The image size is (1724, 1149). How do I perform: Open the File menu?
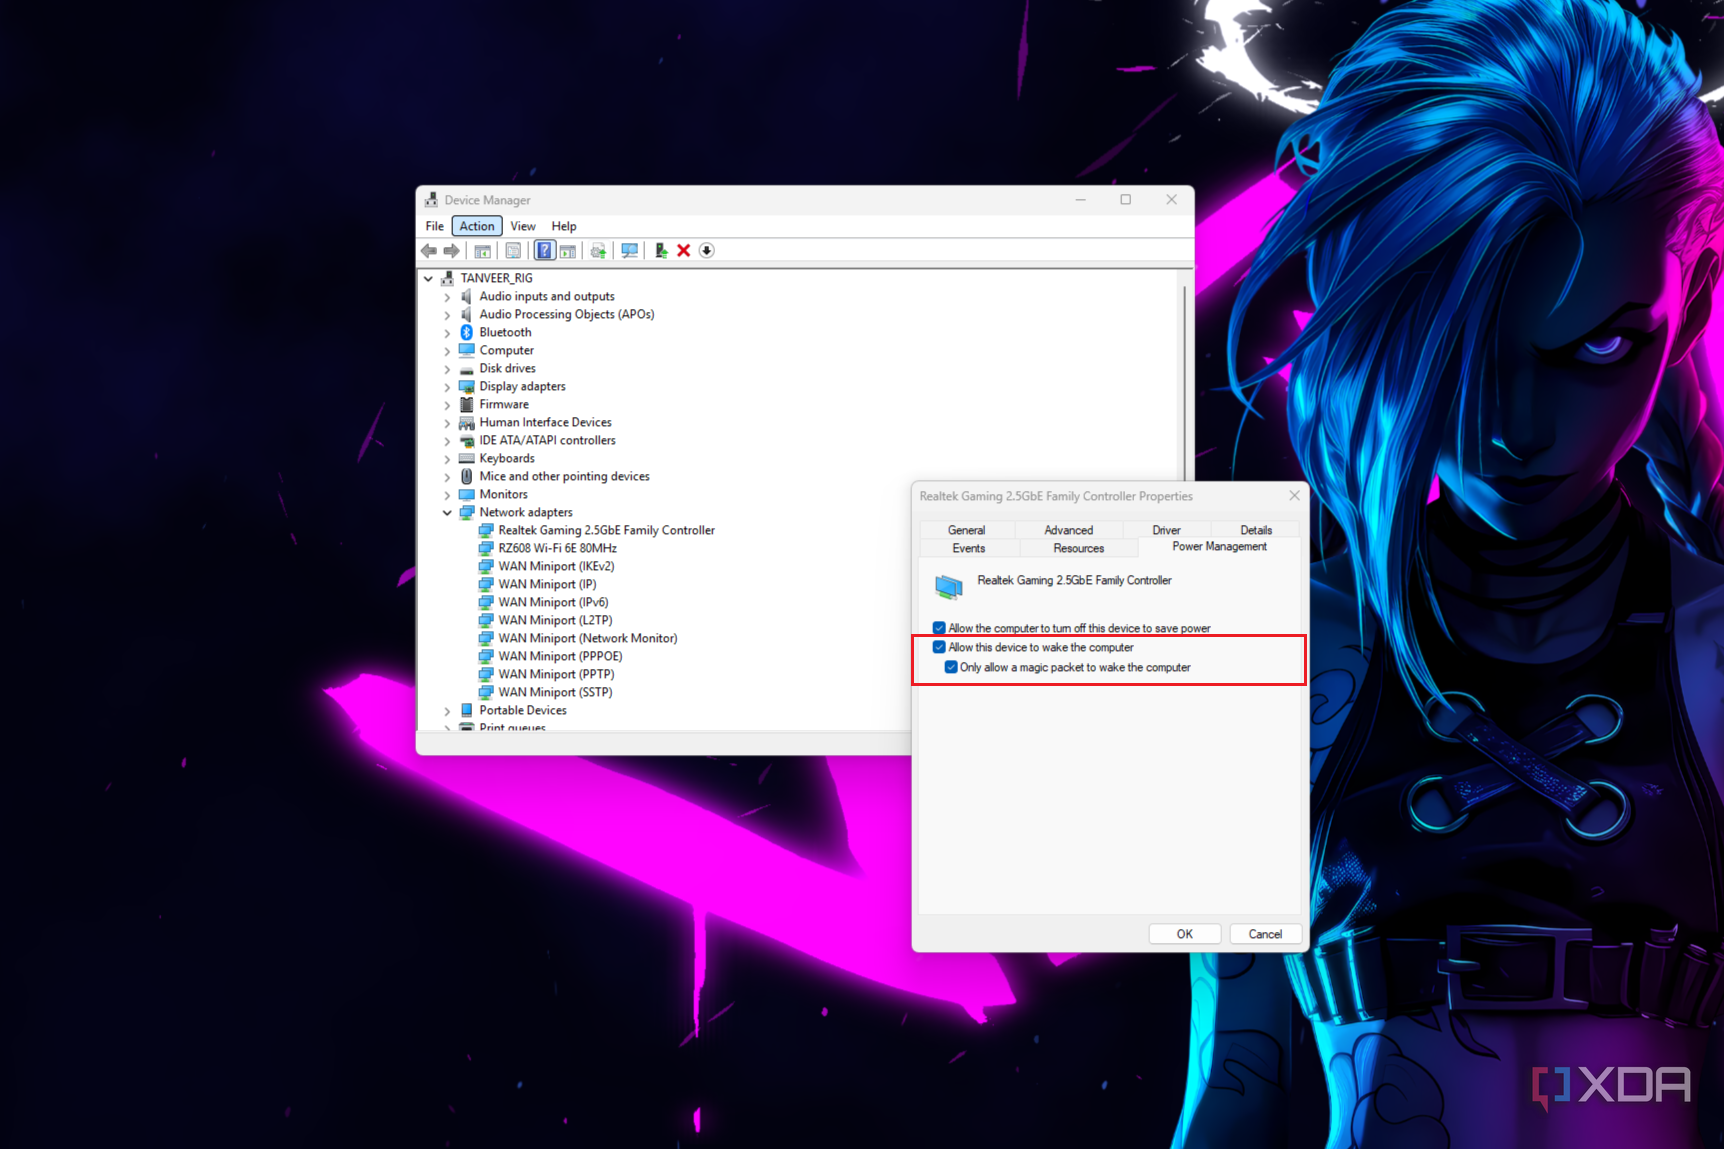435,226
